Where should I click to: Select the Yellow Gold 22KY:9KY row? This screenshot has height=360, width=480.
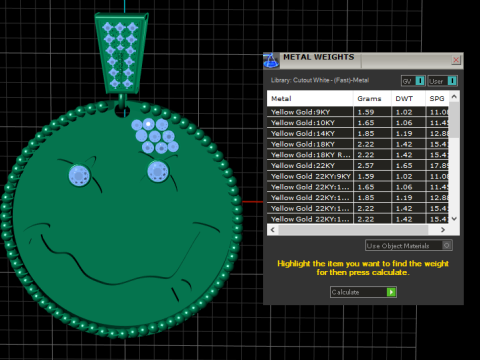pyautogui.click(x=358, y=176)
